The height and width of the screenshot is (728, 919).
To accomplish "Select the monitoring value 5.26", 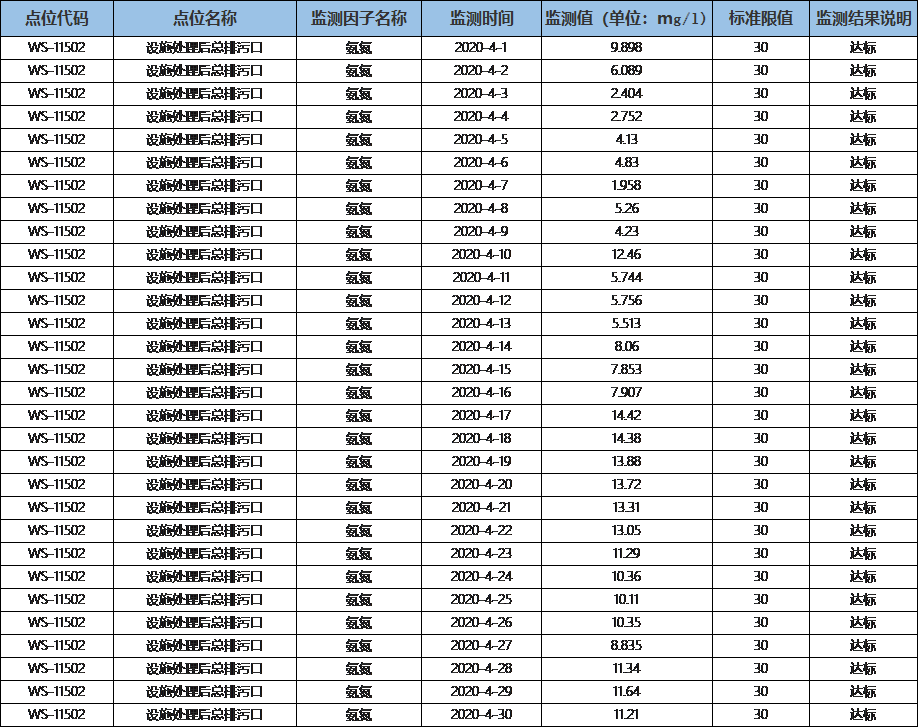I will coord(627,208).
